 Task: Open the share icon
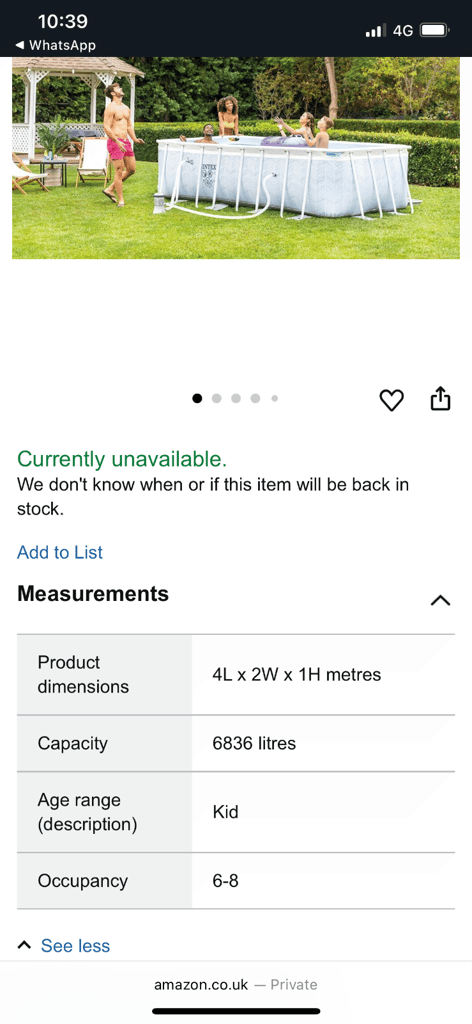(x=441, y=398)
